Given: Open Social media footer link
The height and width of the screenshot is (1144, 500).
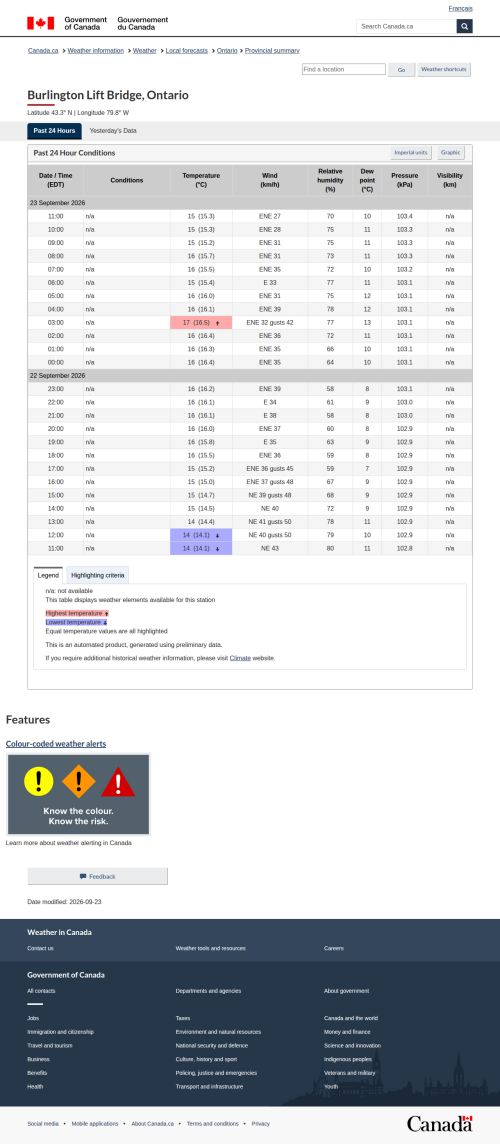Looking at the screenshot, I should [42, 1124].
